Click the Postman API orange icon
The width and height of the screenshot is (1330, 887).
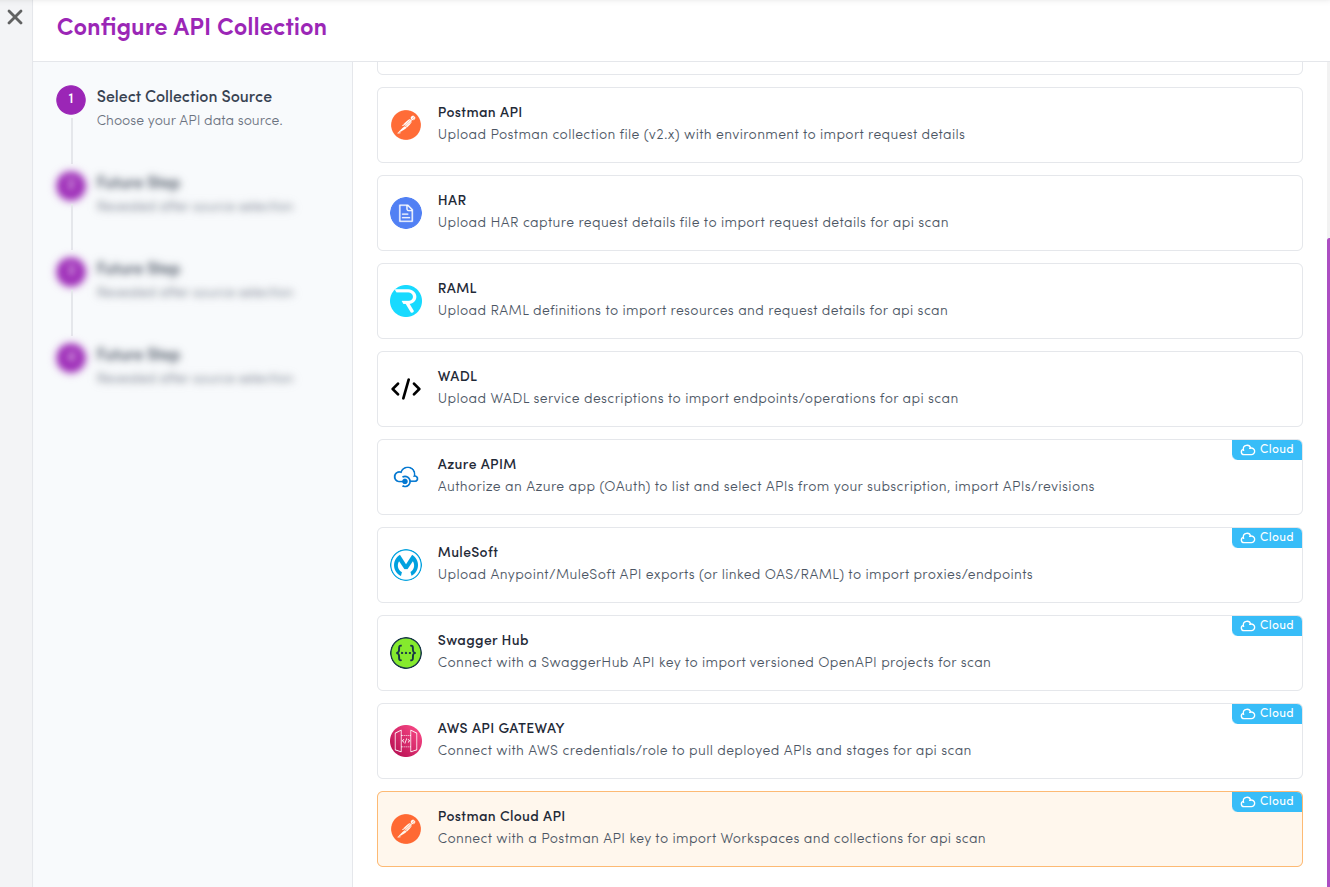(405, 125)
